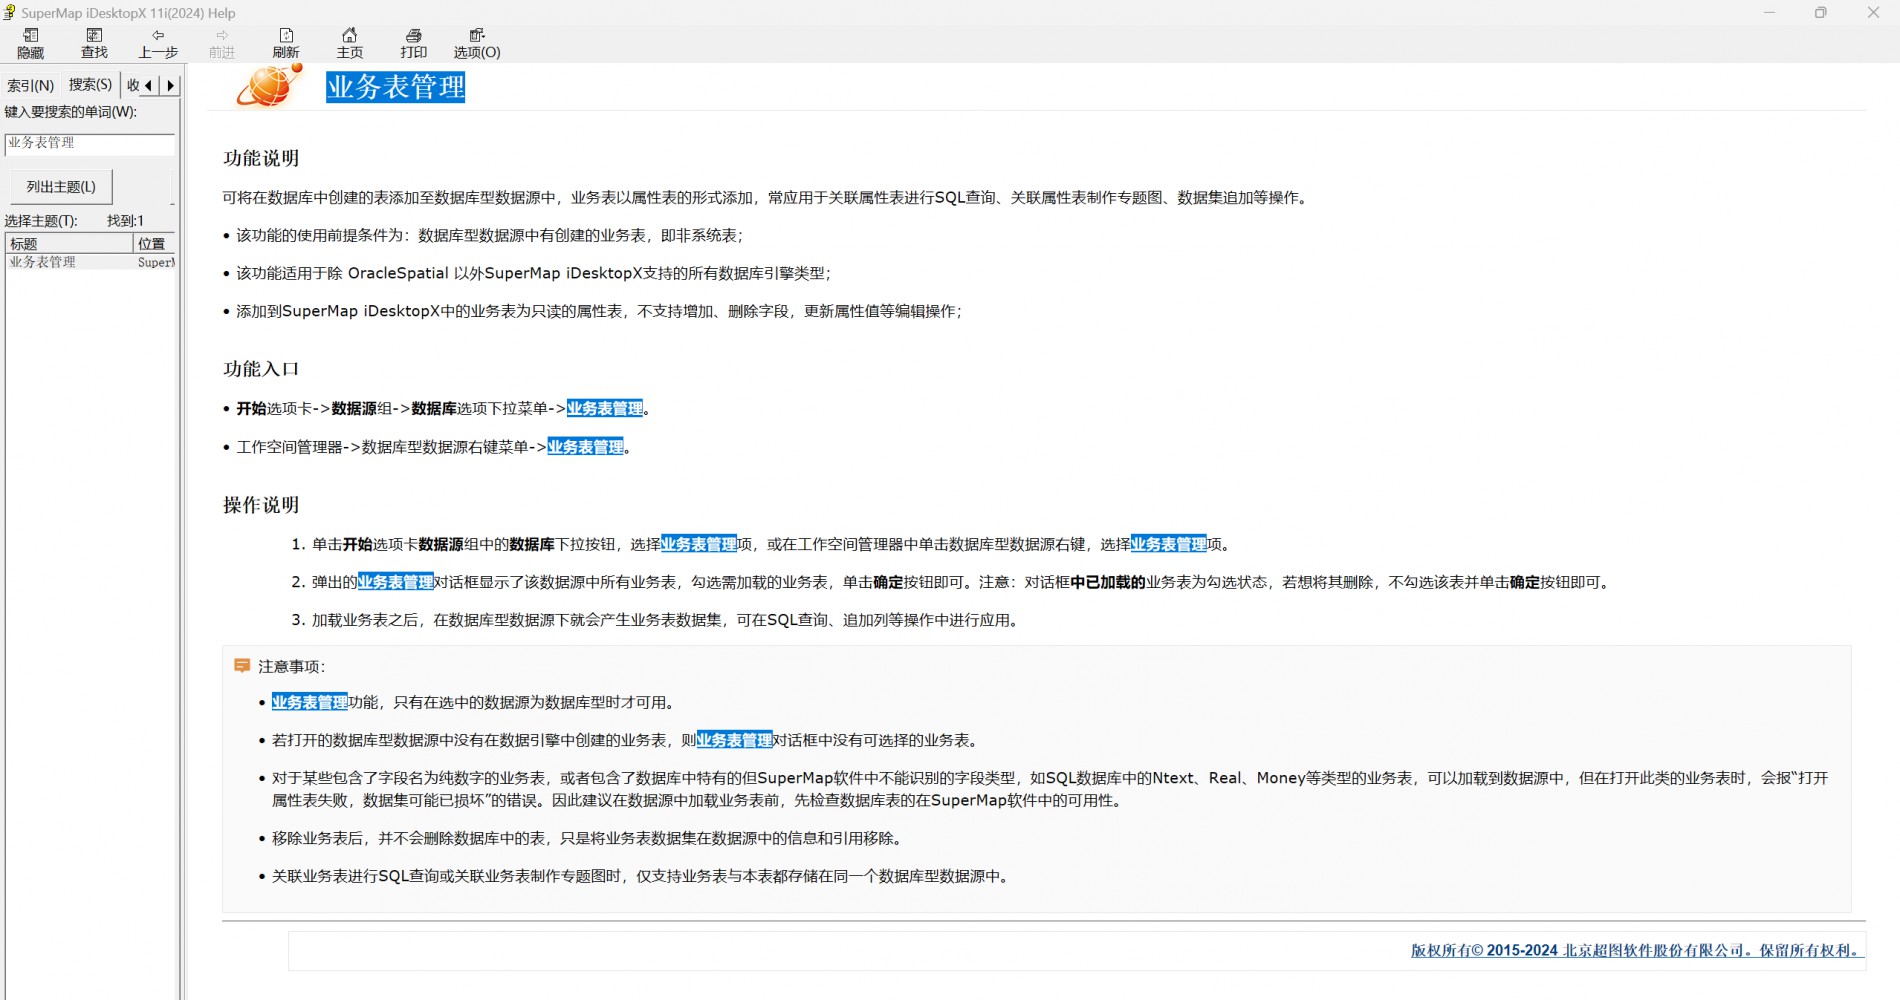
Task: Click the 位置 column header
Action: (x=154, y=243)
